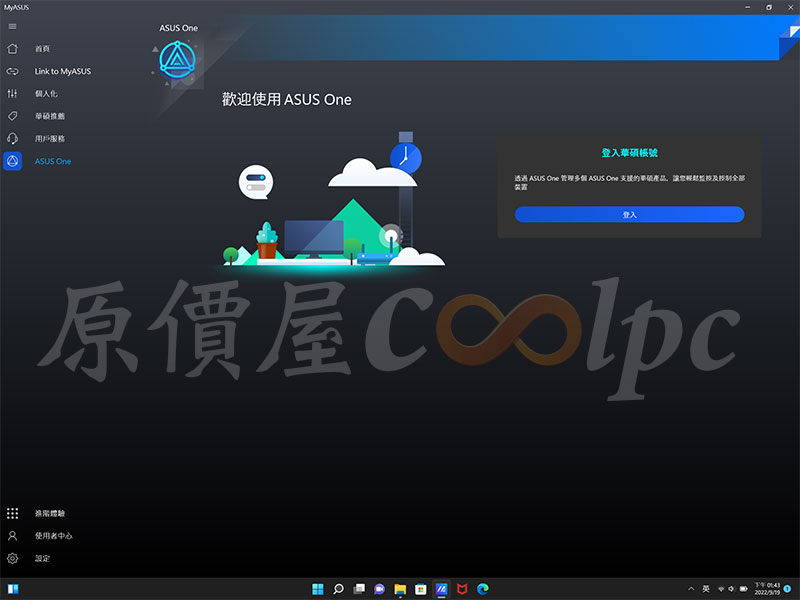Viewport: 800px width, 600px height.
Task: Click the 歡迎使用 ASUS One heading
Action: point(287,99)
